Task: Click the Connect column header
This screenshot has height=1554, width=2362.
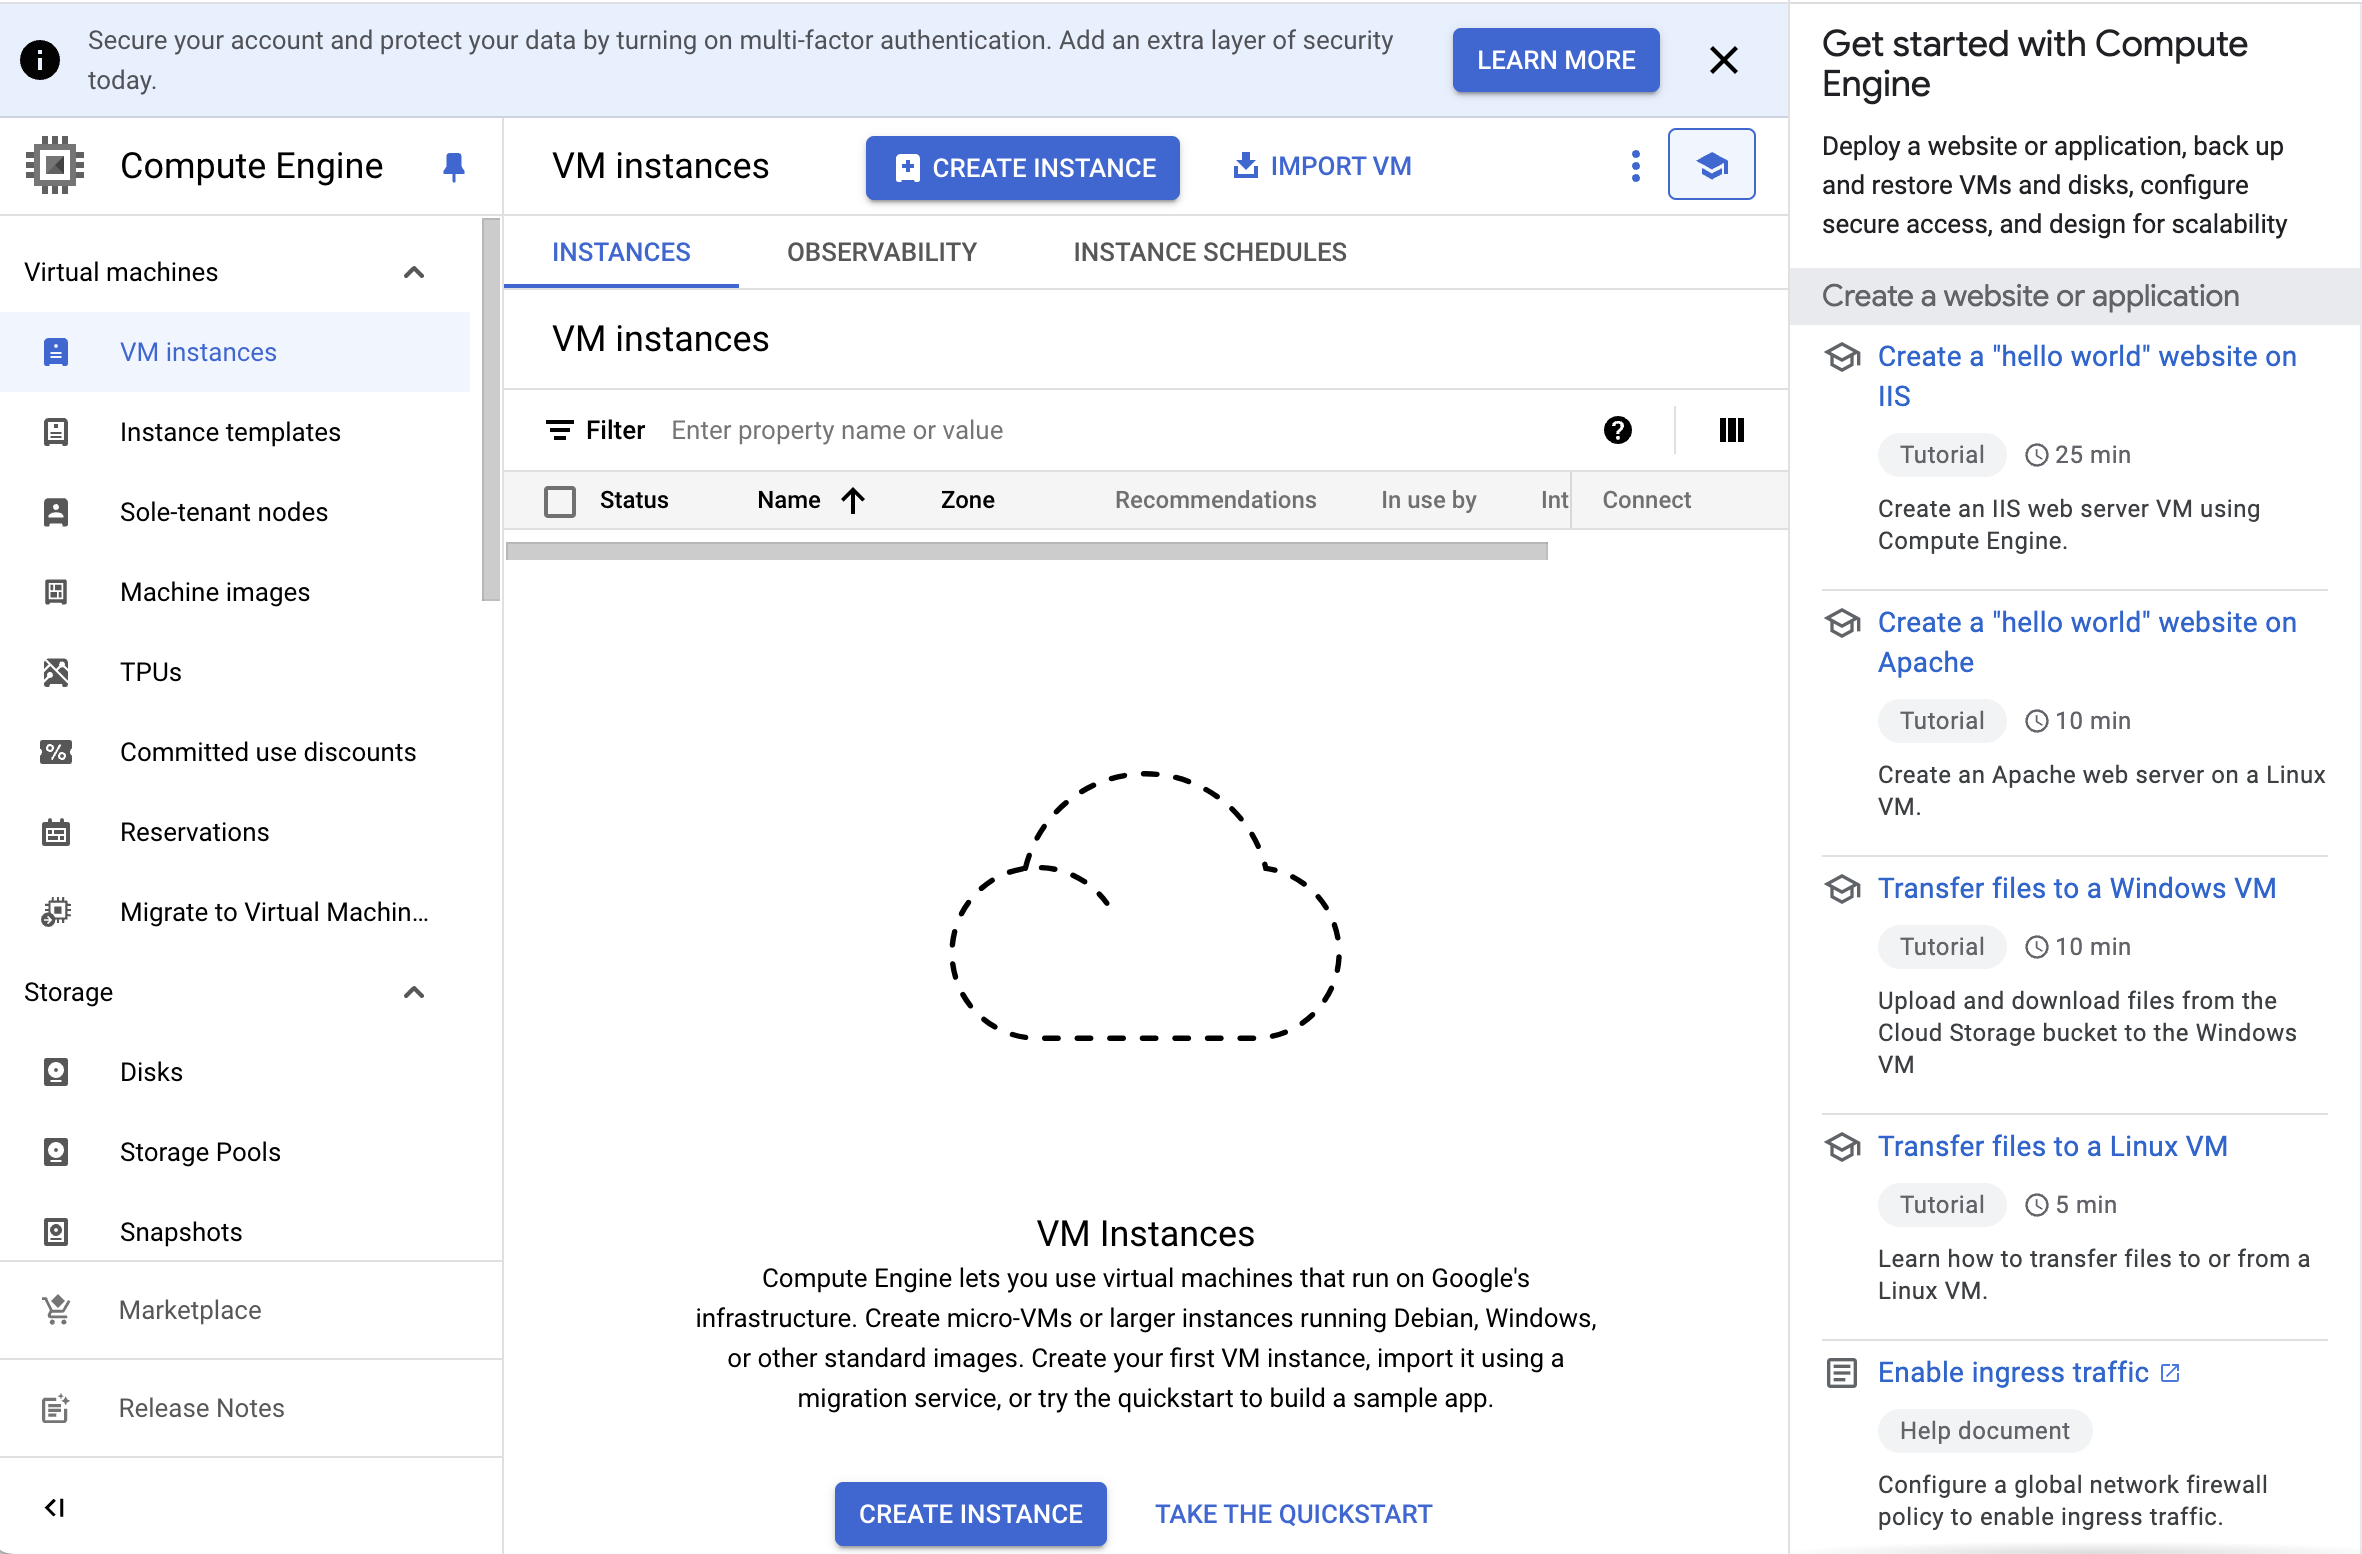Action: [x=1646, y=500]
